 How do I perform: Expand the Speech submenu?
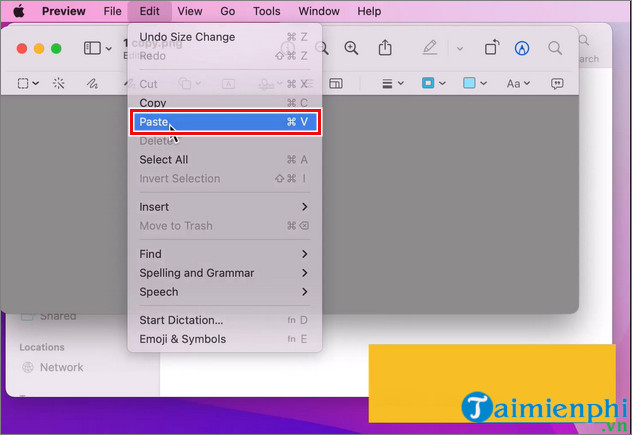click(224, 292)
